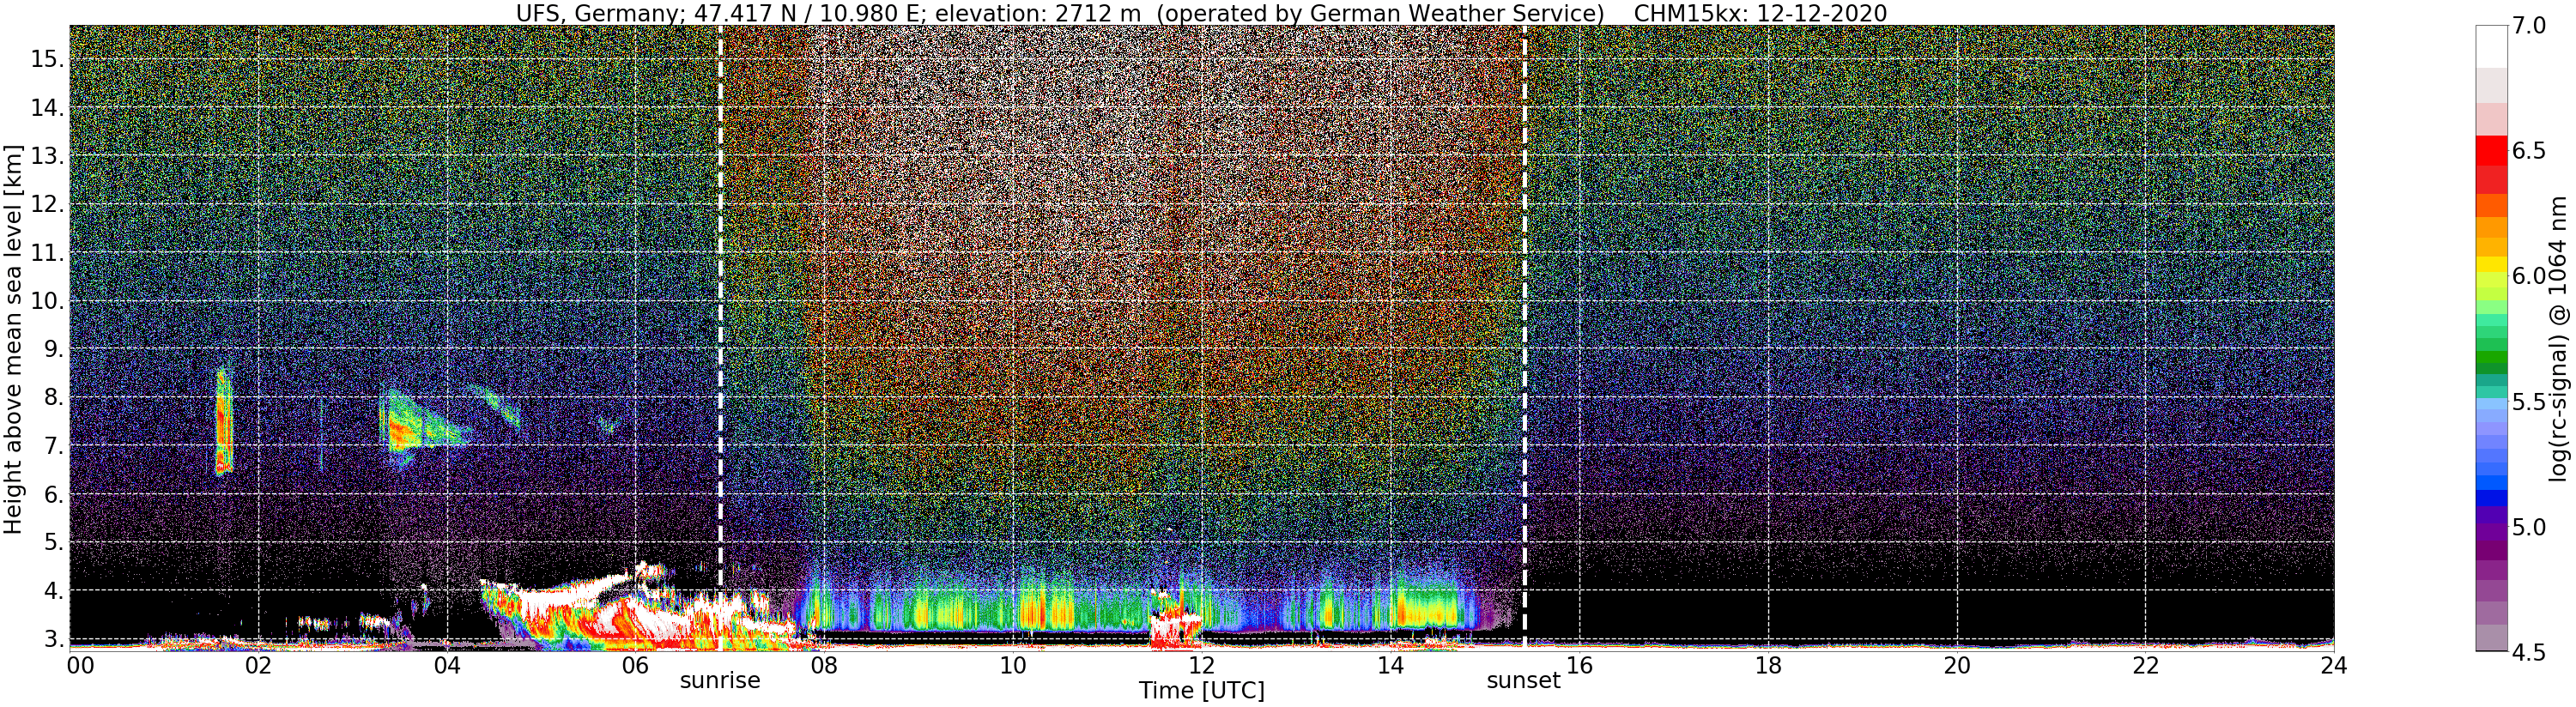Click the y-axis tick label 6.
The image size is (2576, 707).
(54, 494)
